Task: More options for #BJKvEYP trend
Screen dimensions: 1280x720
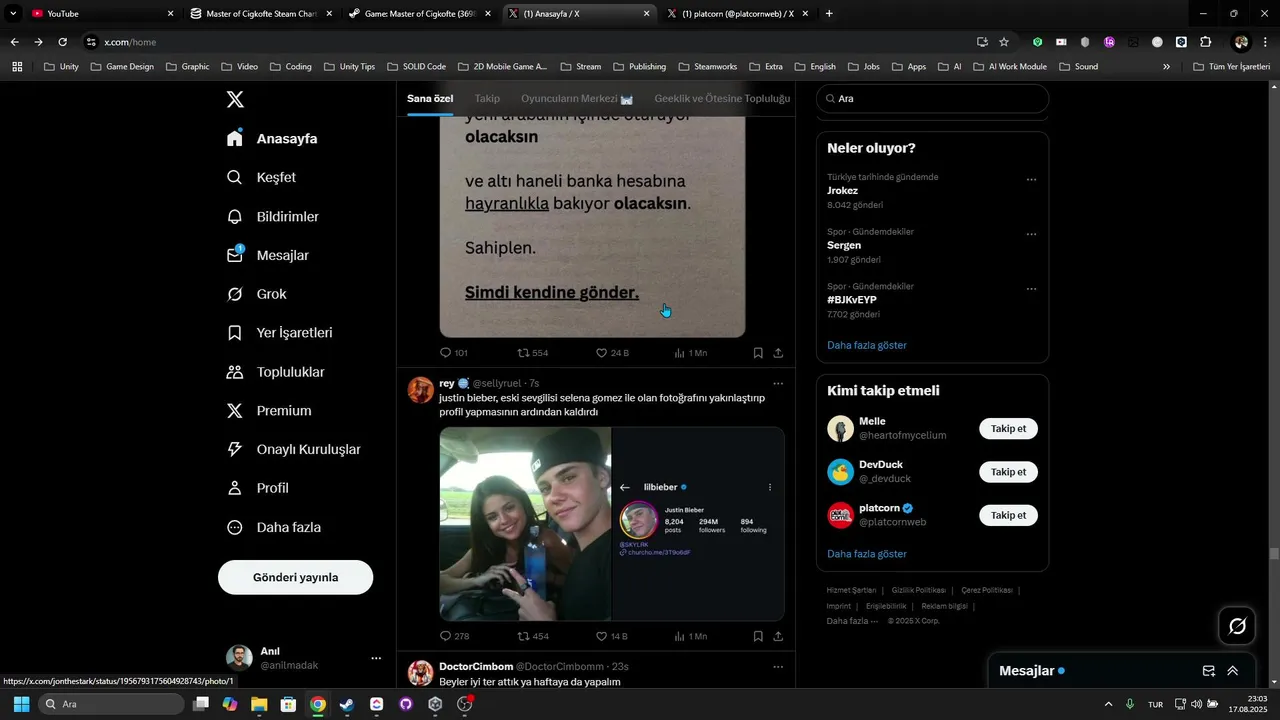Action: point(1031,289)
